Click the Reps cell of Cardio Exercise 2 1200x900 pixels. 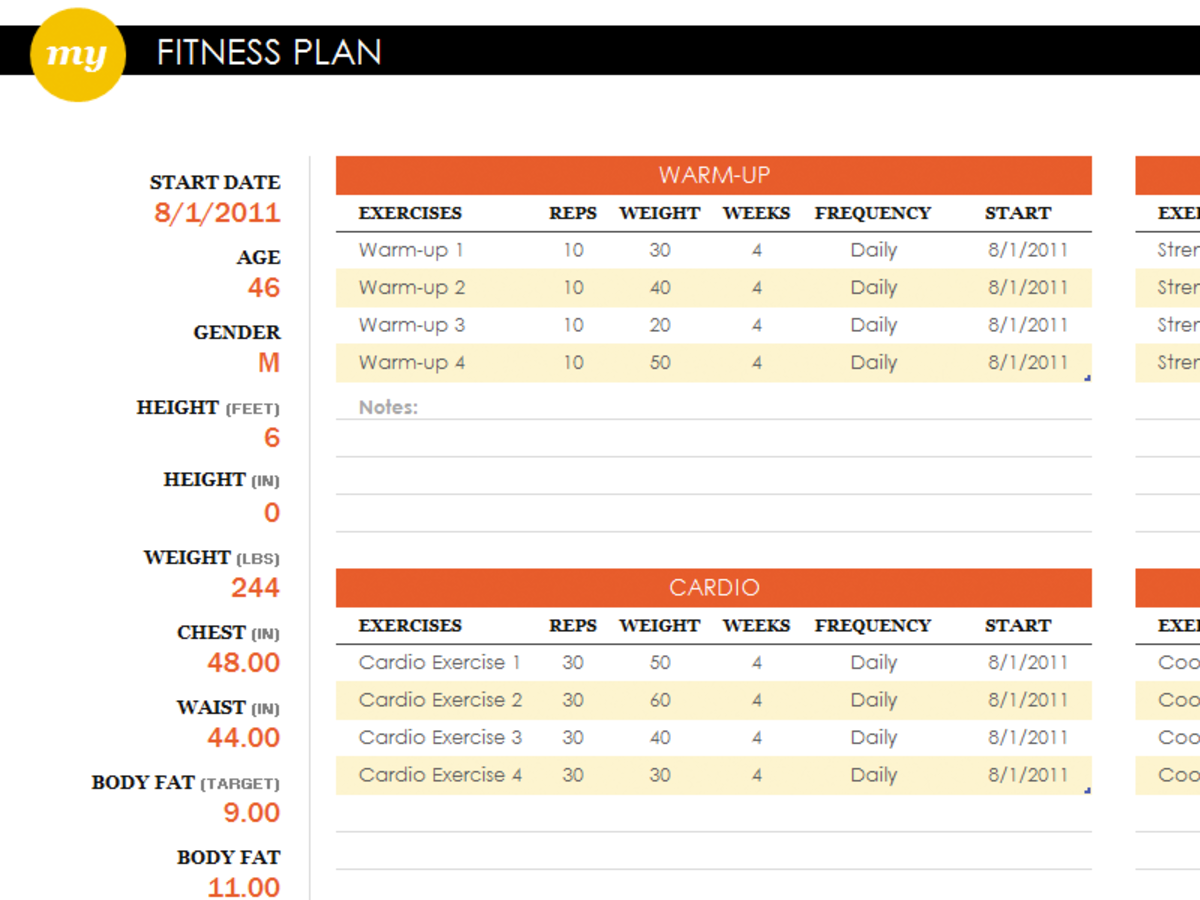573,700
